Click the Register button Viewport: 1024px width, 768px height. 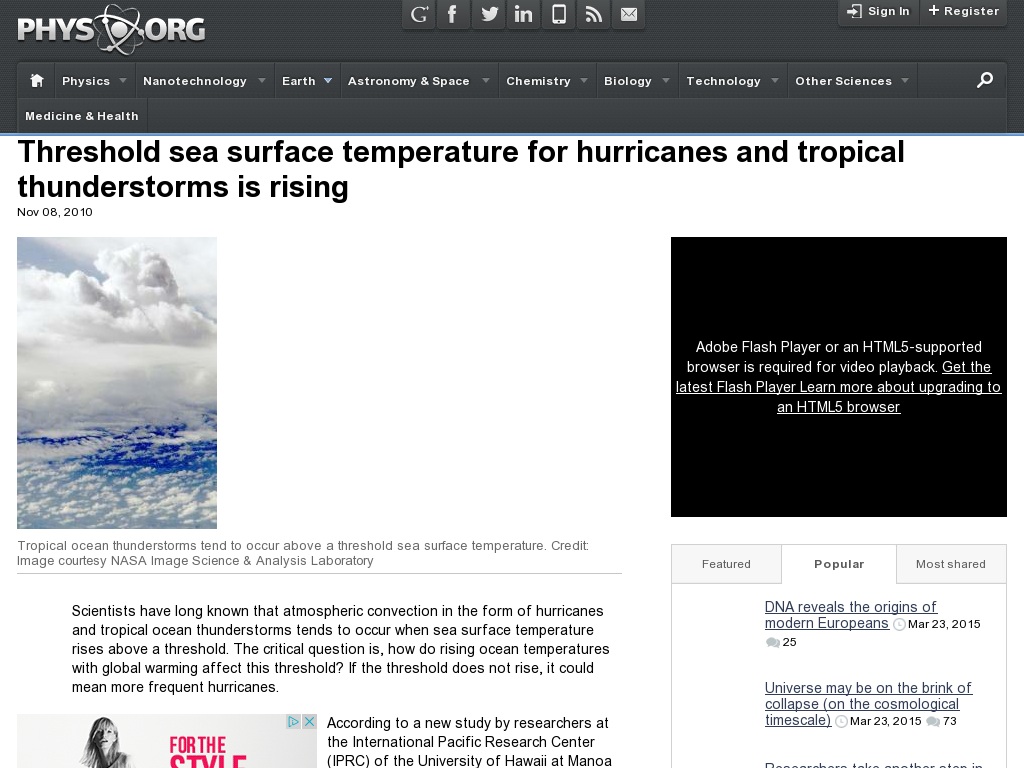click(963, 12)
